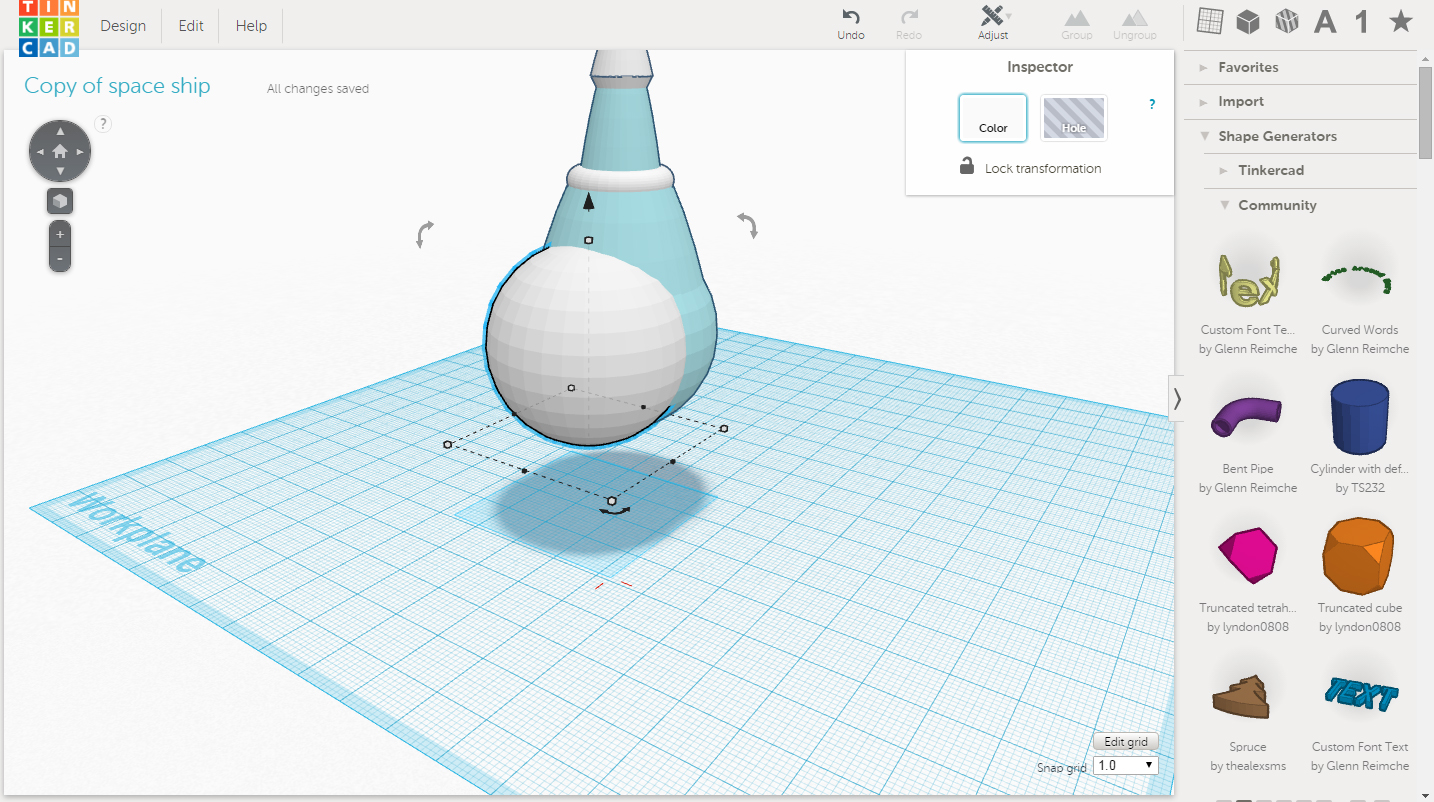The image size is (1434, 802).
Task: Reset view with the home button
Action: tap(60, 152)
